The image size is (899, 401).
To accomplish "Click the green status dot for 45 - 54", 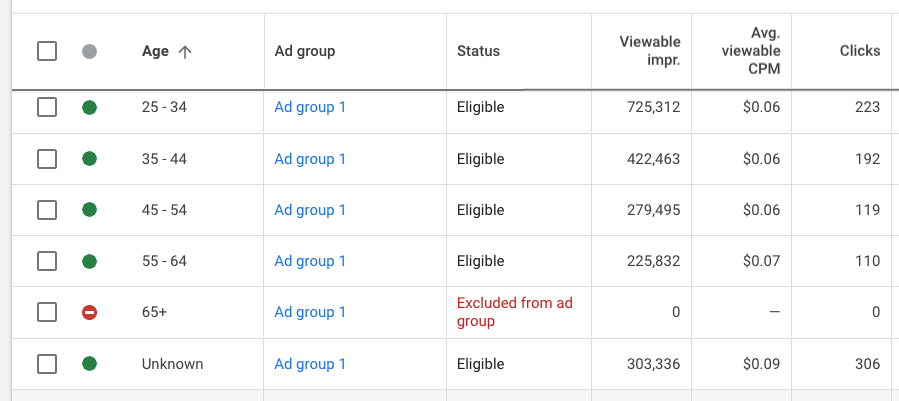I will [x=89, y=209].
